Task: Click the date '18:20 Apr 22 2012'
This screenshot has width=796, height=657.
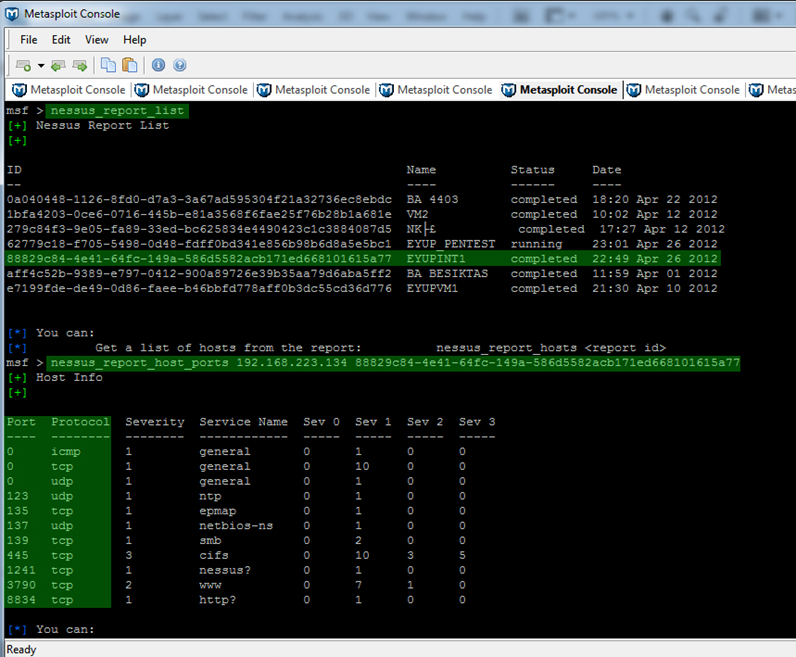Action: (655, 200)
